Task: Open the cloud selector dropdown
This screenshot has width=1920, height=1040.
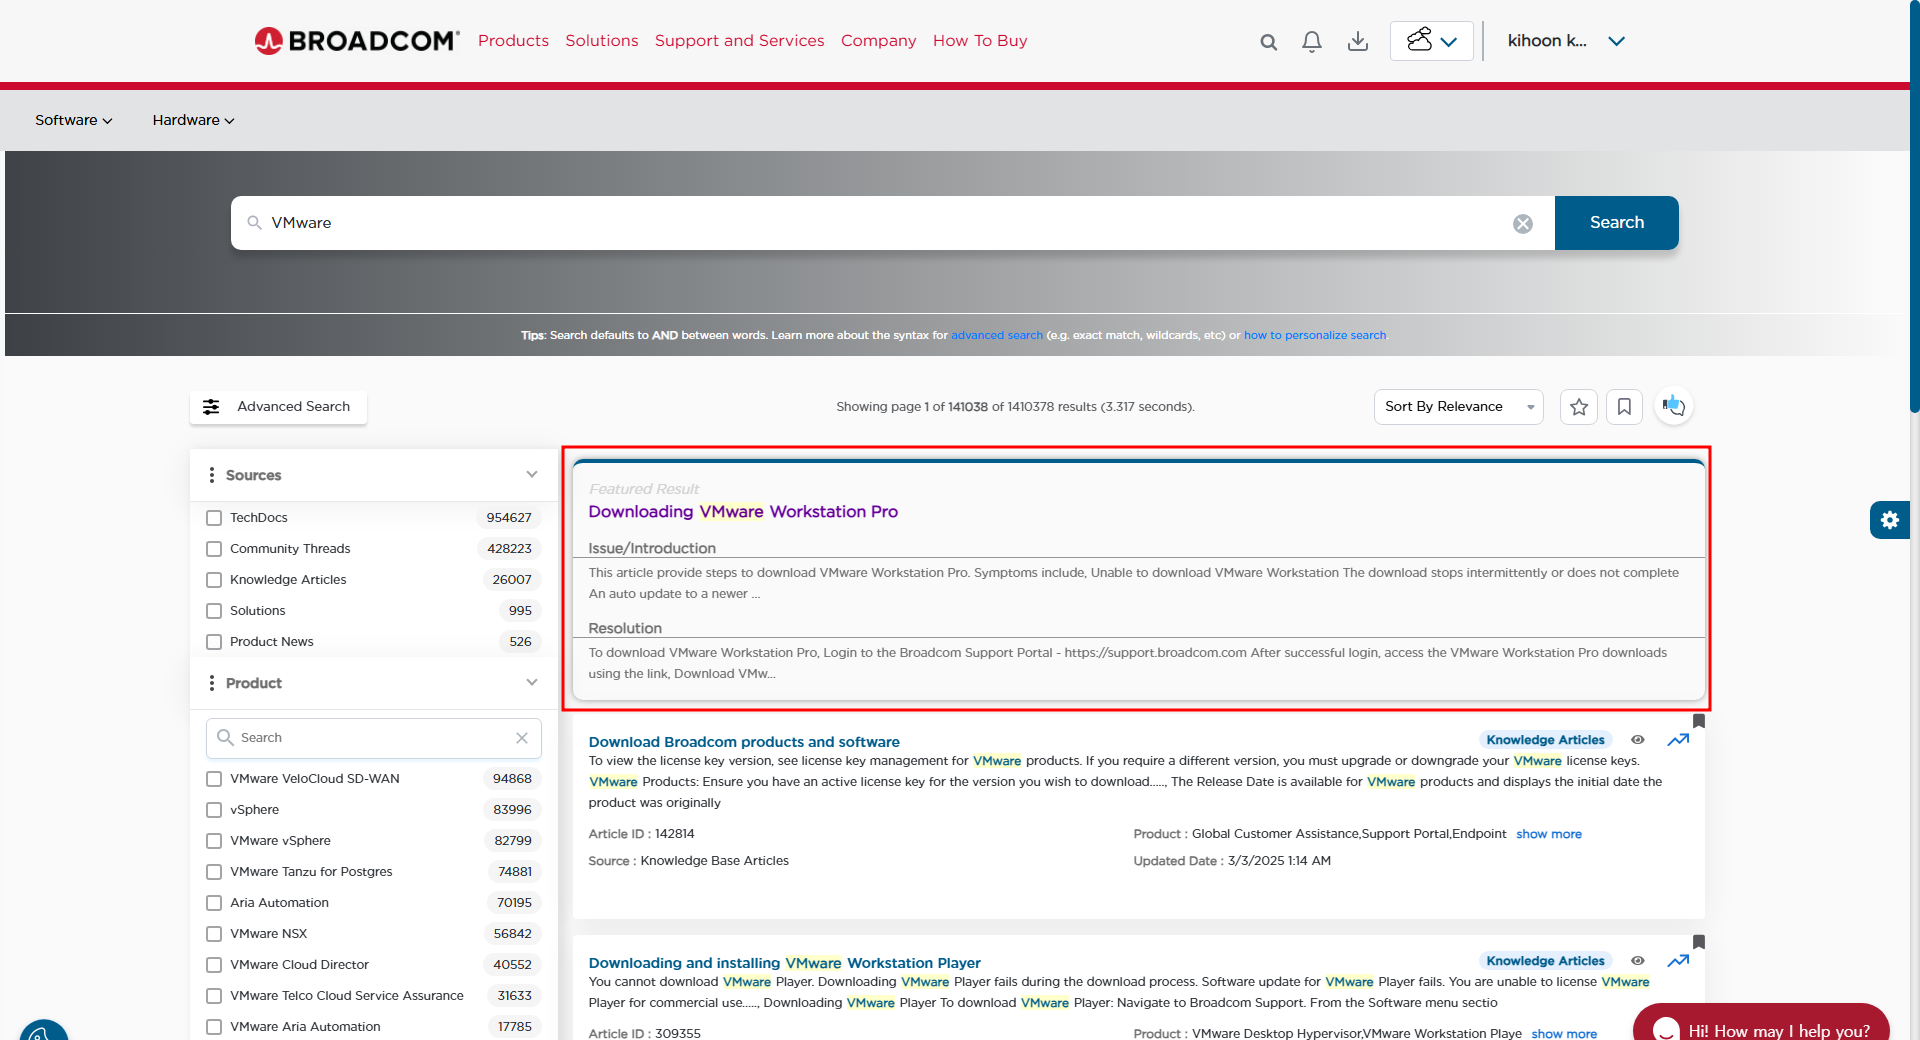Action: click(1431, 41)
